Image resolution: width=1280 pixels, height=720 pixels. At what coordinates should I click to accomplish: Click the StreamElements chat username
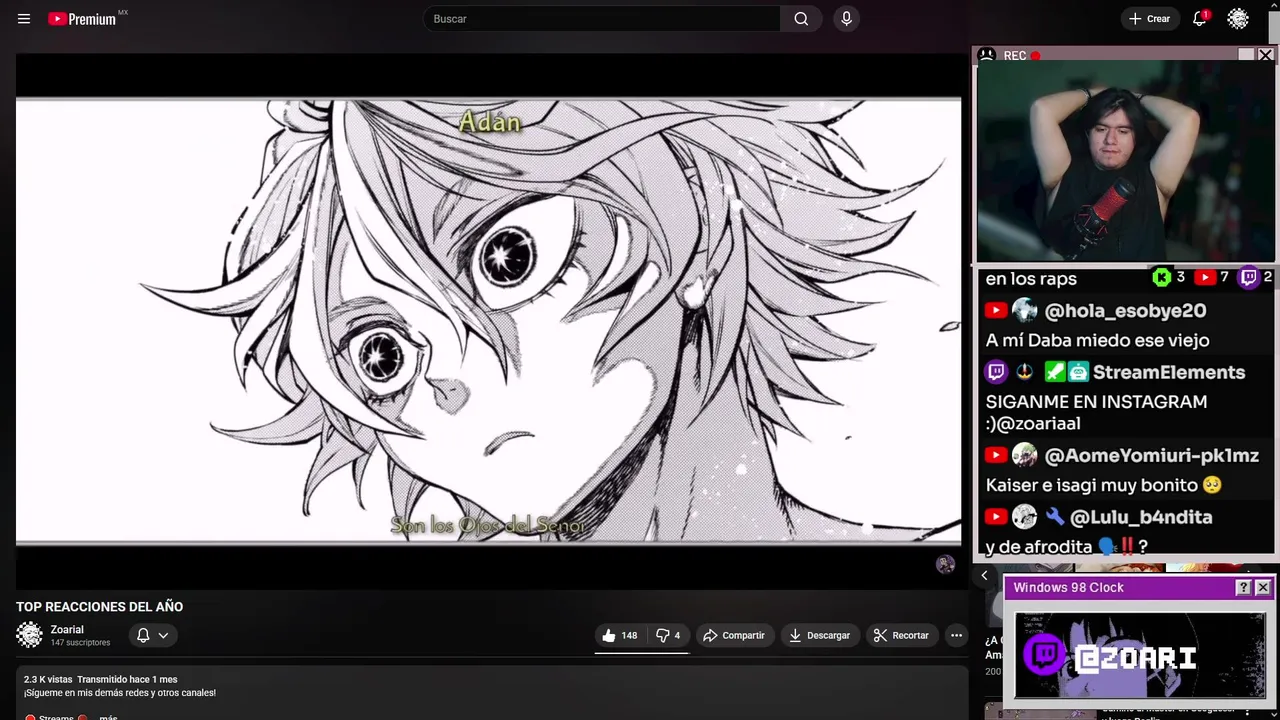[x=1169, y=372]
